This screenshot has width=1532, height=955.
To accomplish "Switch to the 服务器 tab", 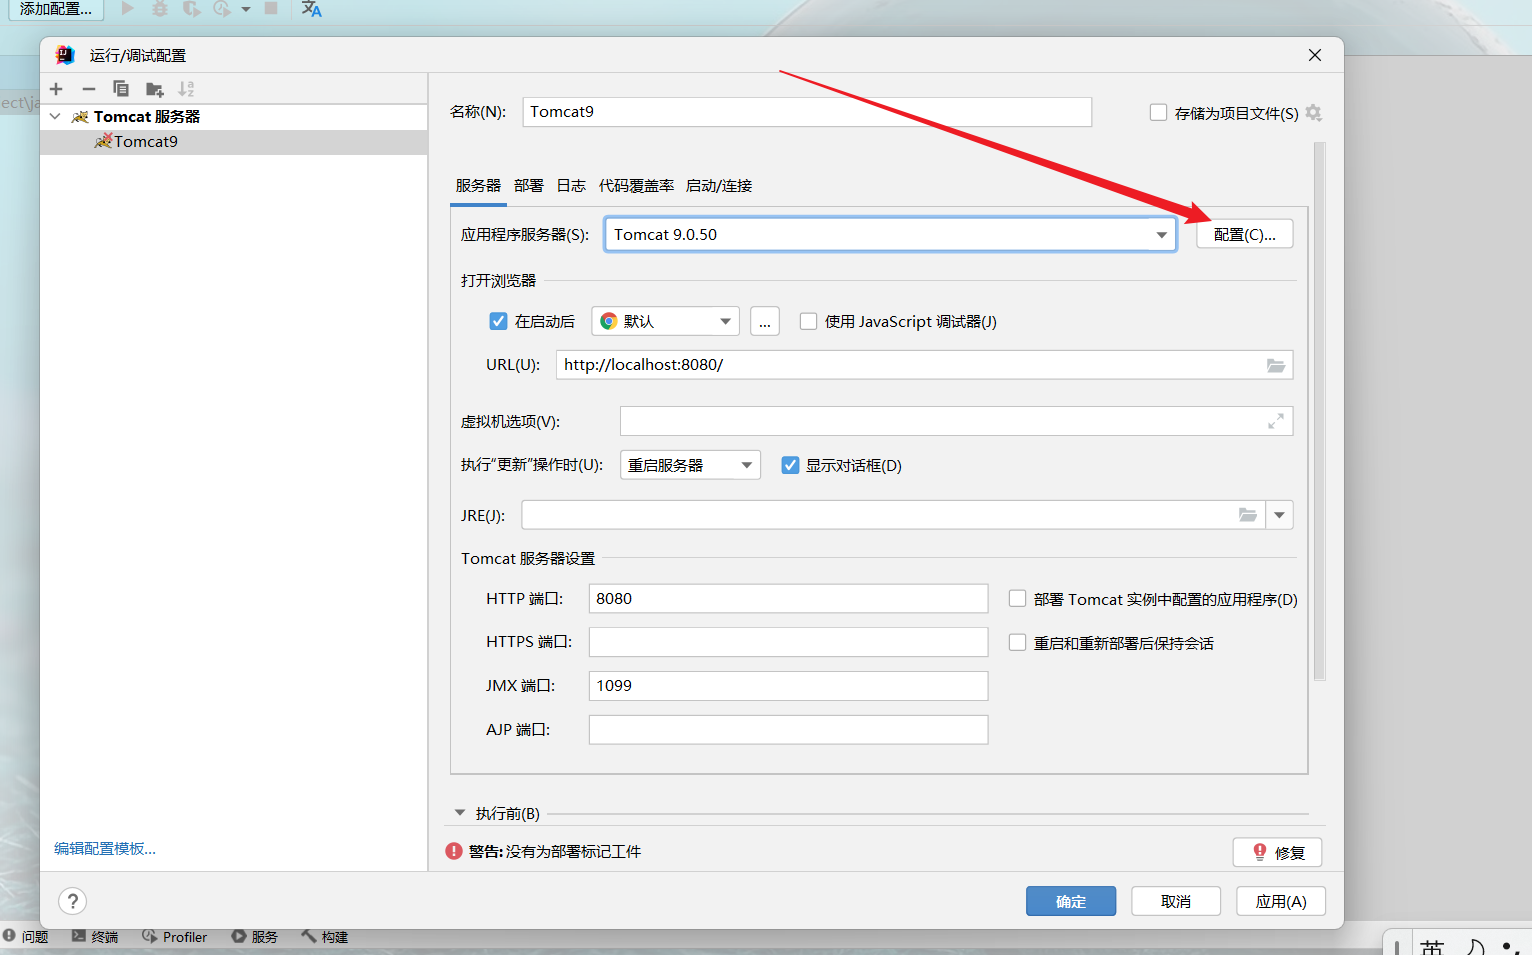I will click(478, 186).
